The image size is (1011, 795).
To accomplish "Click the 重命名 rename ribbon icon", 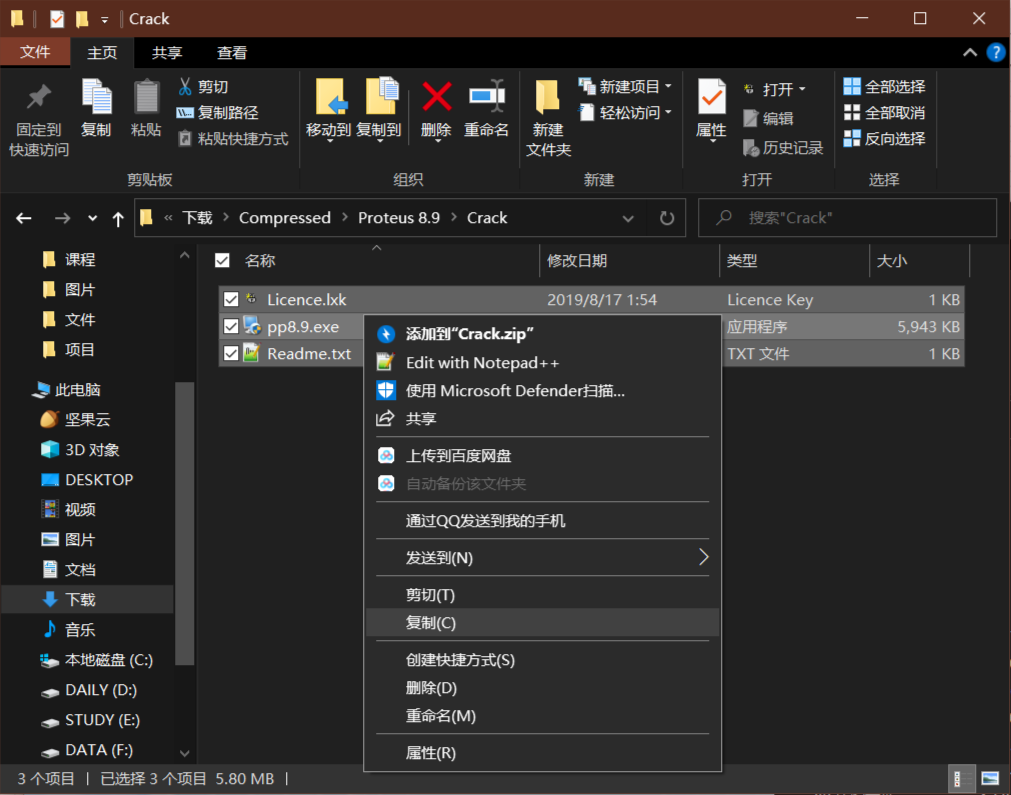I will [487, 108].
